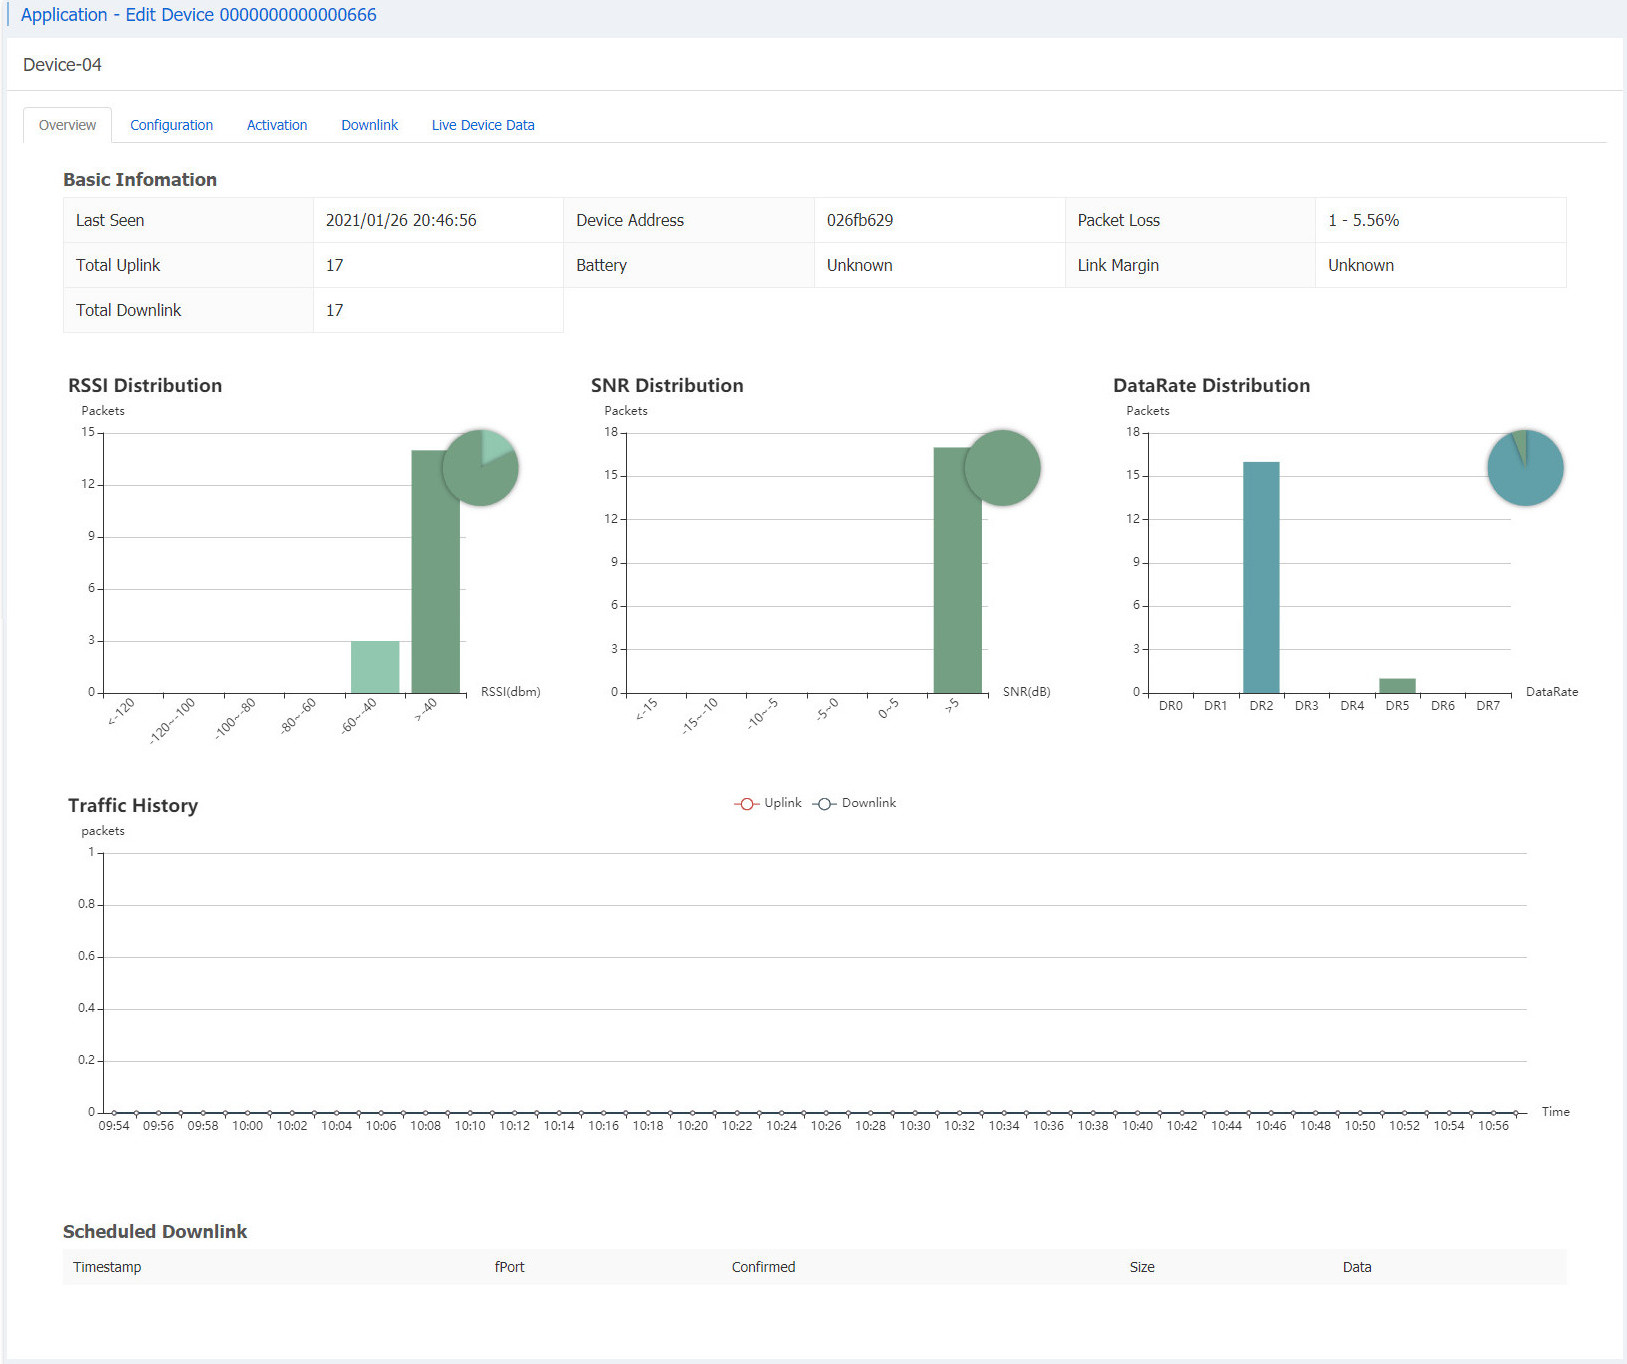Click the Timestamp column header

(107, 1267)
